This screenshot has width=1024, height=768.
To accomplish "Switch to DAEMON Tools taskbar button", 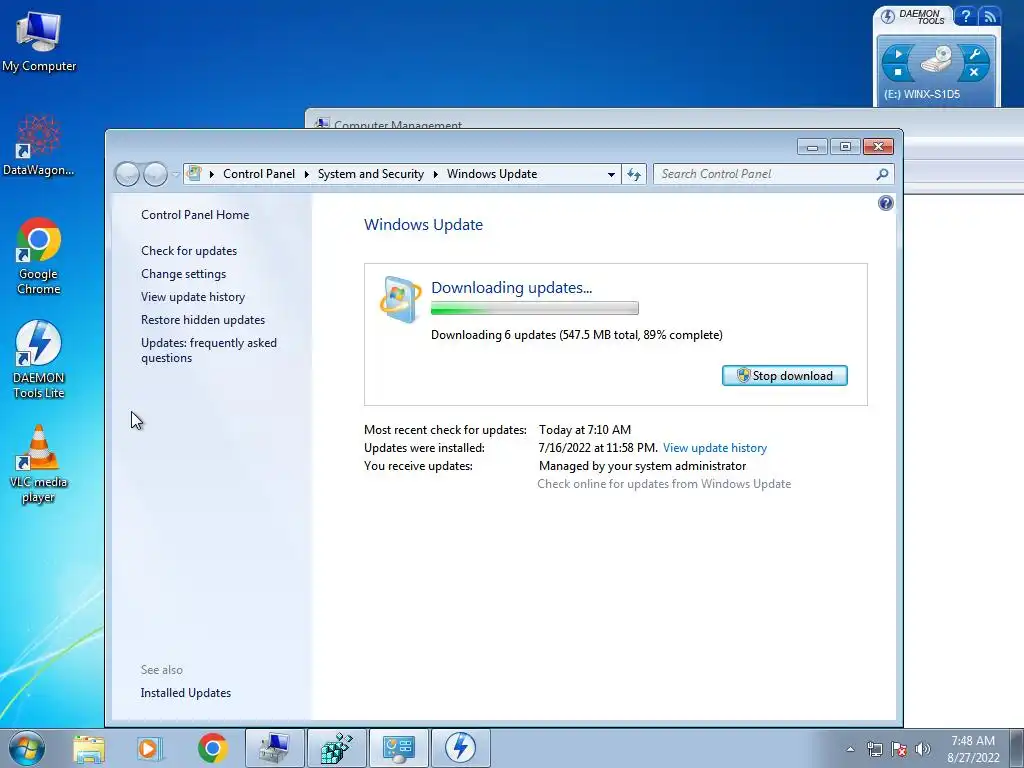I will (460, 748).
